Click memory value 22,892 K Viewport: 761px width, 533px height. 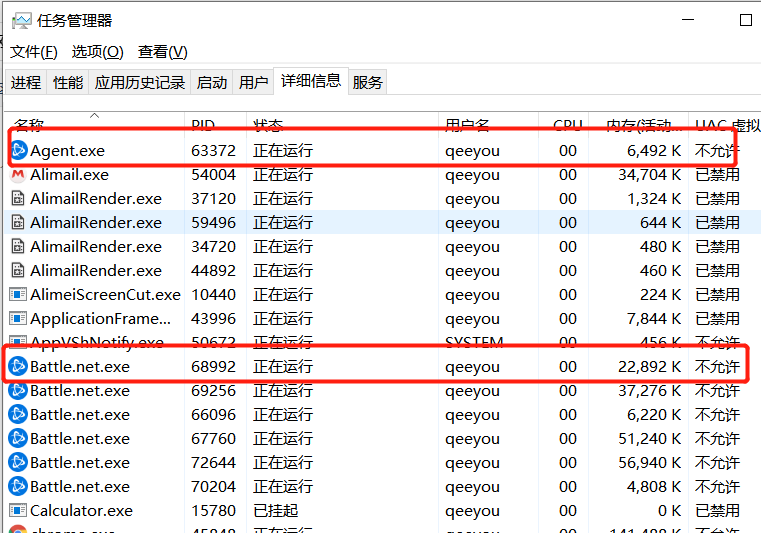(649, 366)
